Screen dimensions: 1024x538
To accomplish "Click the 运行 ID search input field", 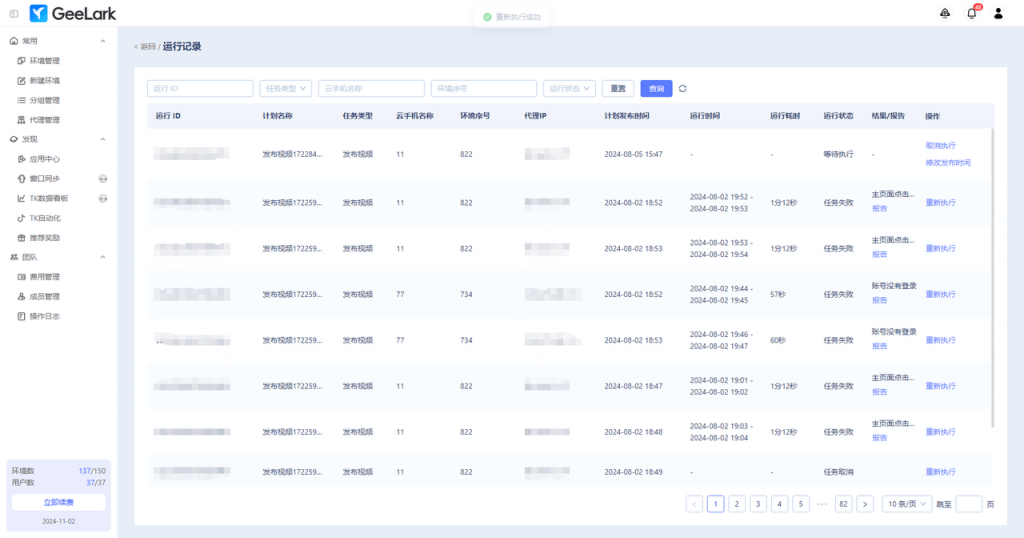I will [x=200, y=89].
